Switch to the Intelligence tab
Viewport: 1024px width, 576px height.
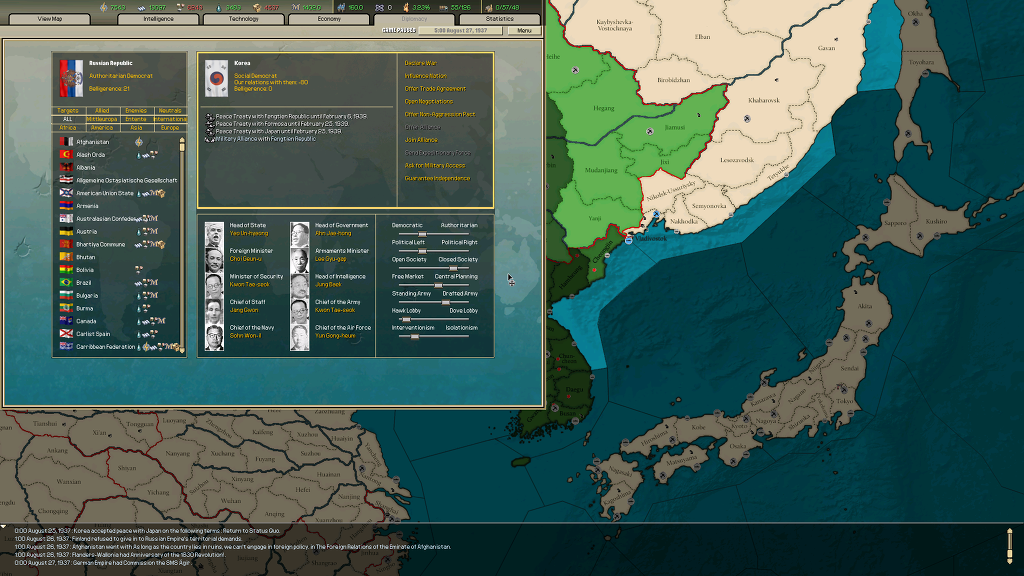(x=158, y=19)
